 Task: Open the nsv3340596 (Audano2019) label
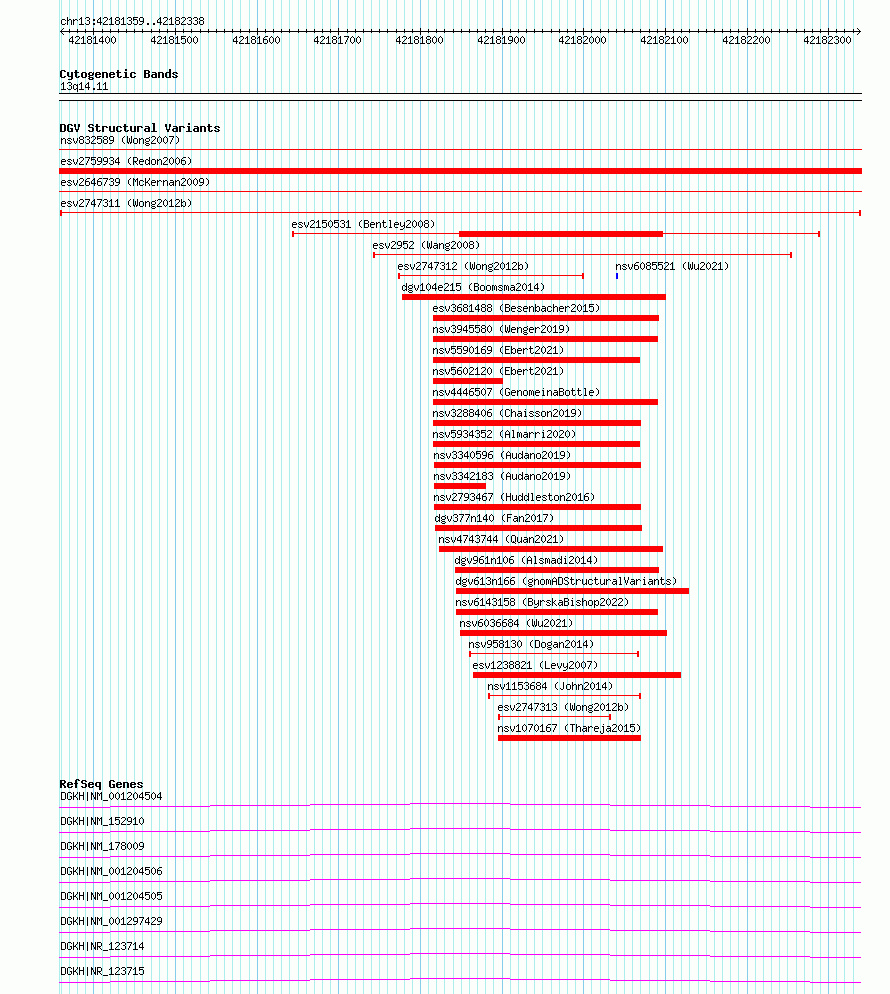click(502, 455)
